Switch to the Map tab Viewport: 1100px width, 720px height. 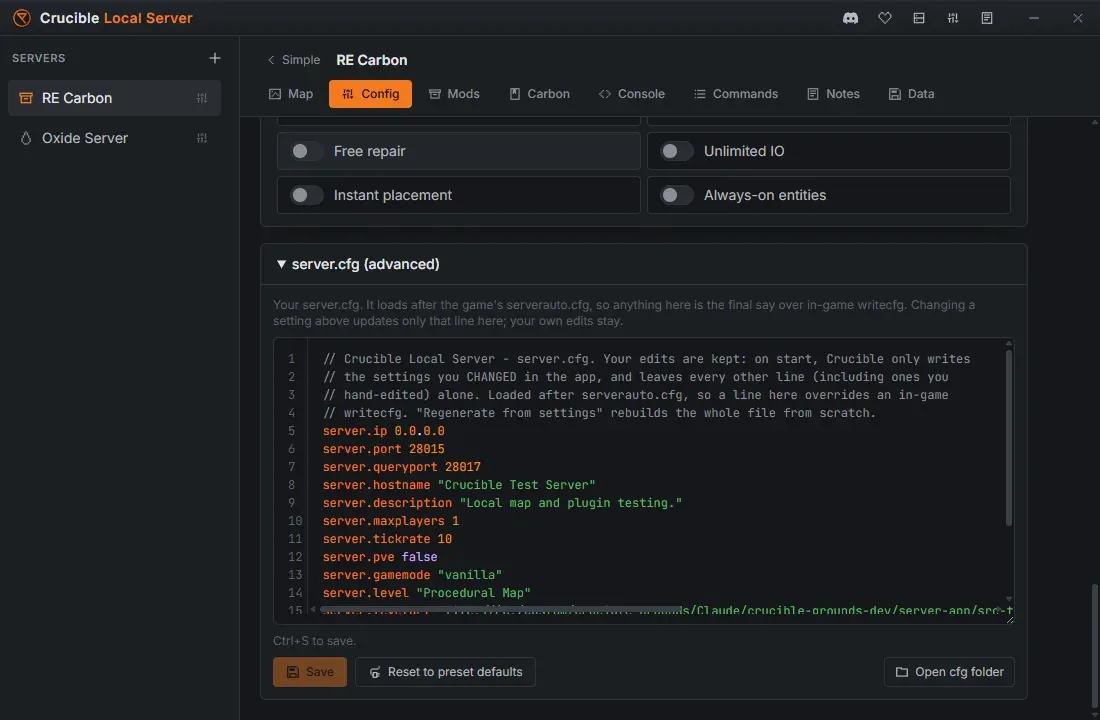coord(291,94)
